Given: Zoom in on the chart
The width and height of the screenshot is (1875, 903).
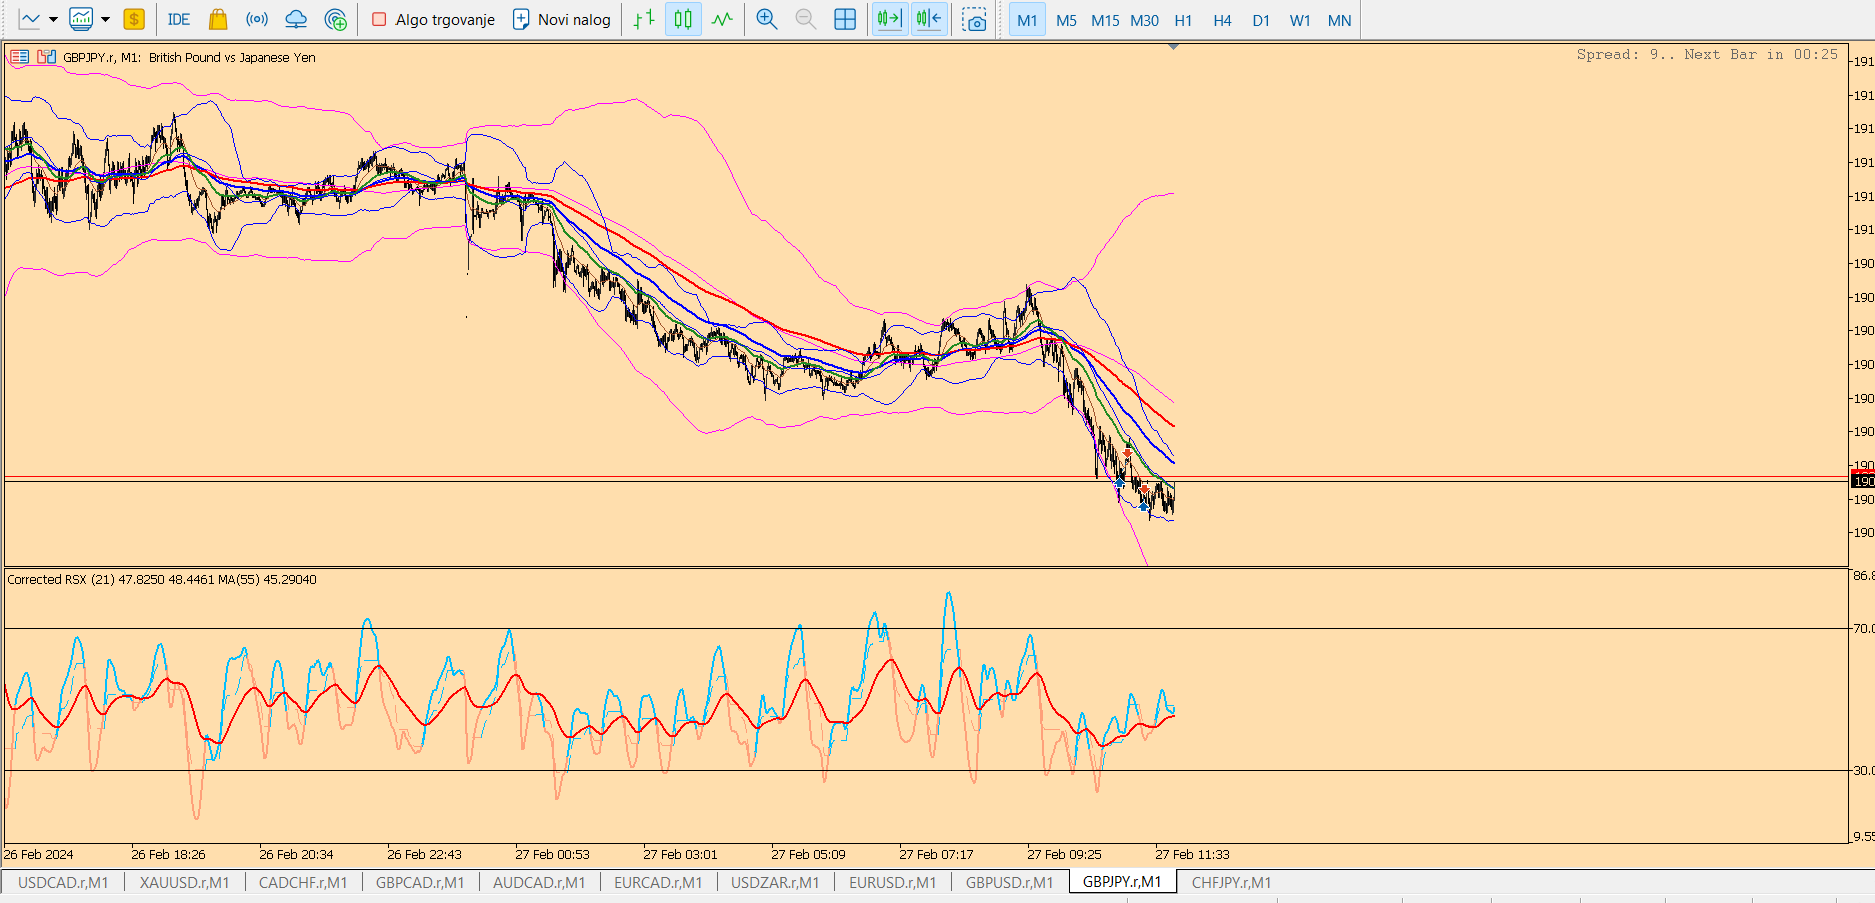Looking at the screenshot, I should [x=767, y=19].
